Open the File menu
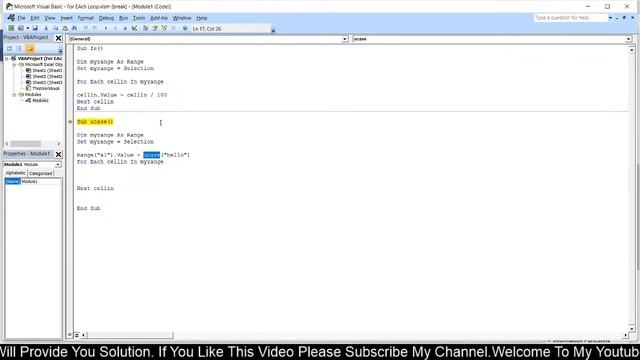Screen dimensions: 640x360 [21, 18]
